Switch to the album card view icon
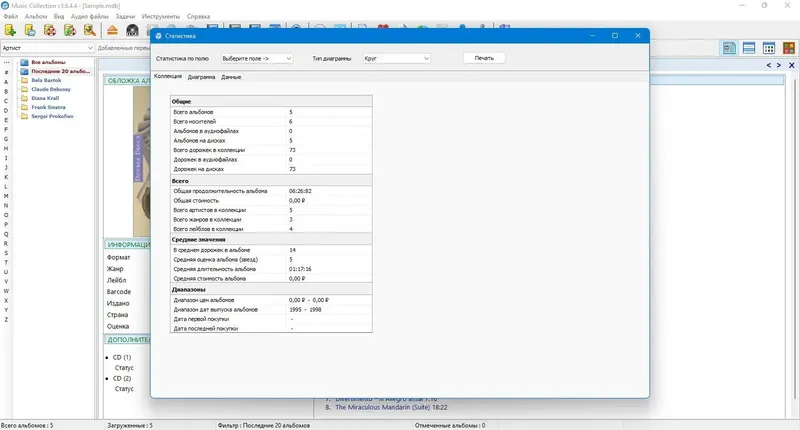800x430 pixels. [x=729, y=48]
